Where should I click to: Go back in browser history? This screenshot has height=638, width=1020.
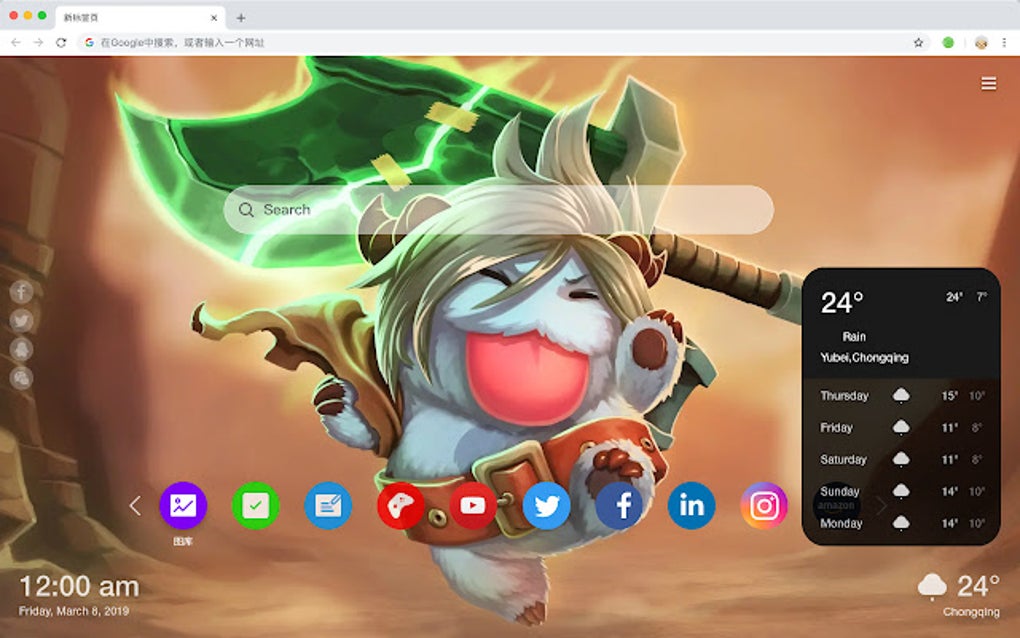pyautogui.click(x=16, y=42)
